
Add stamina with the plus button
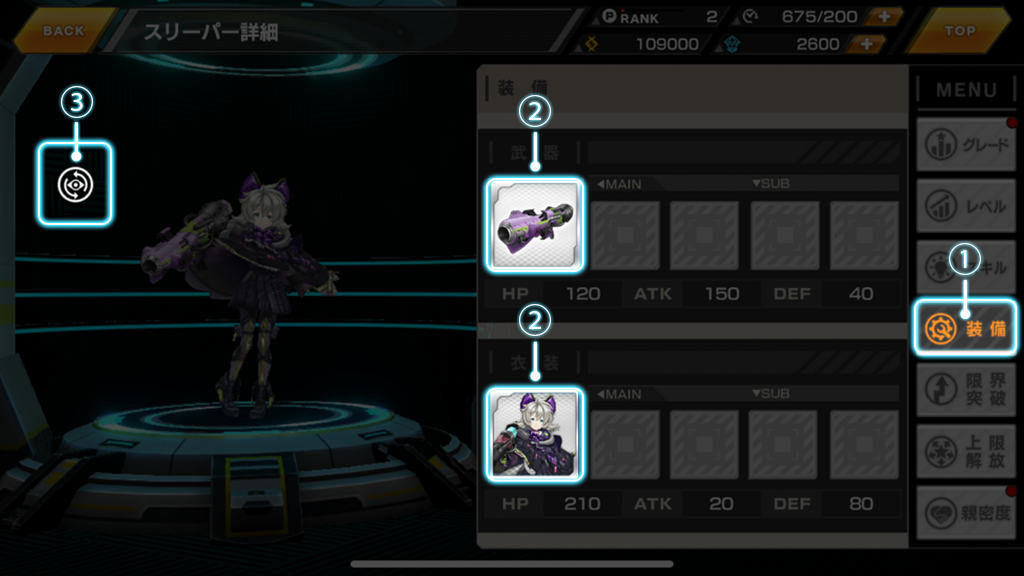[884, 17]
